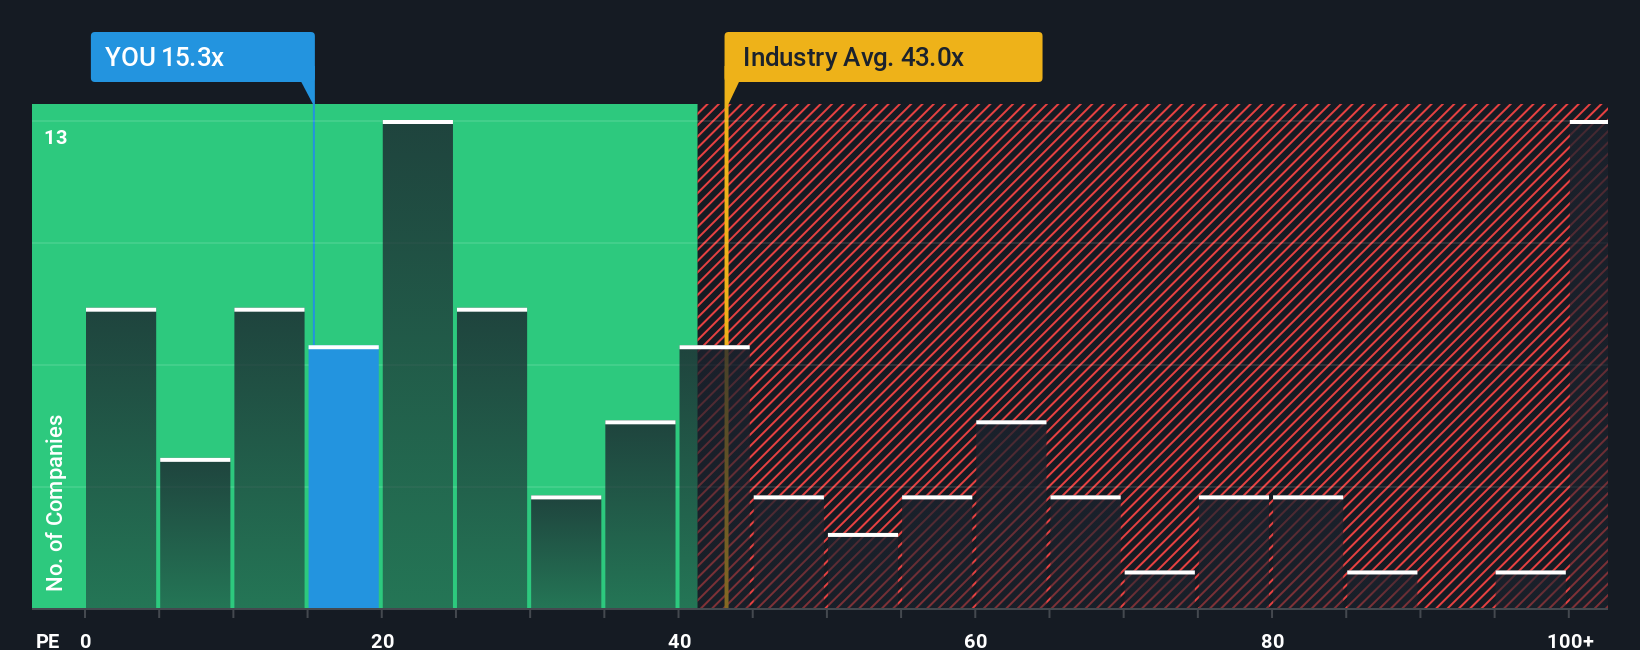Image resolution: width=1640 pixels, height=650 pixels.
Task: Click the bar covering PE 75-80
Action: click(1234, 552)
